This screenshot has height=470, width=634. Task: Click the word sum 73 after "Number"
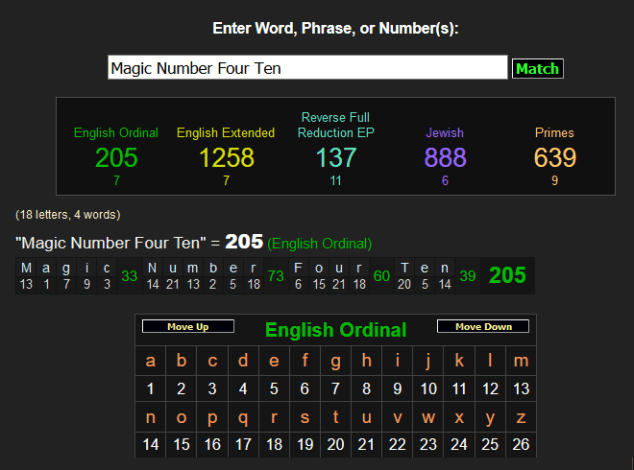click(x=276, y=276)
